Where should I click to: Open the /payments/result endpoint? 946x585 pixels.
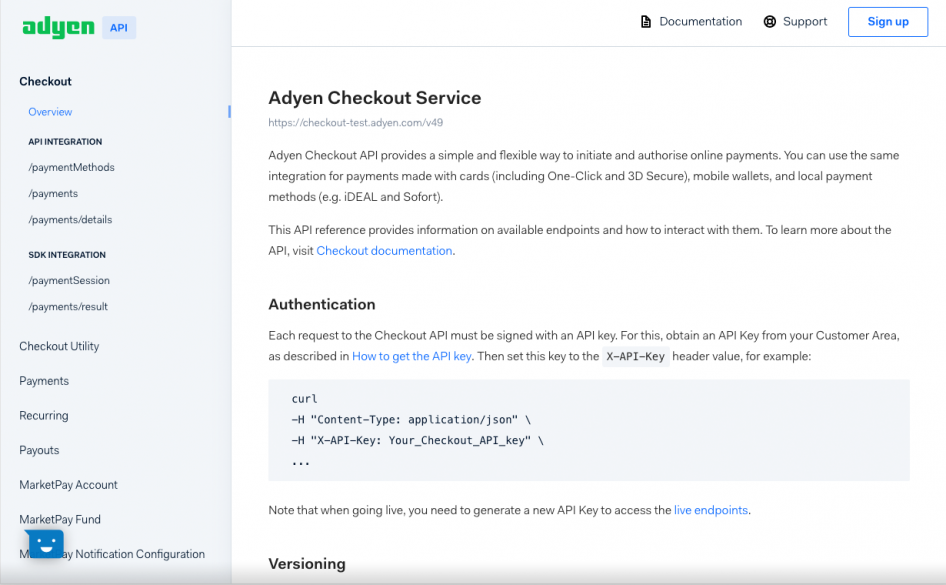point(68,306)
